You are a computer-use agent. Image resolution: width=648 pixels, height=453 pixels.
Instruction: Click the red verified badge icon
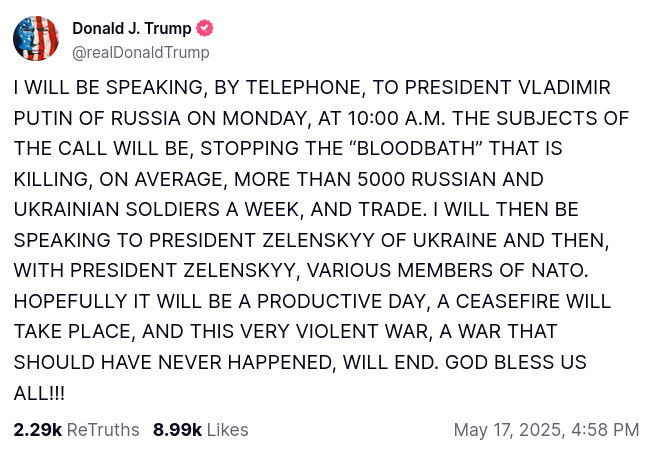[x=205, y=29]
